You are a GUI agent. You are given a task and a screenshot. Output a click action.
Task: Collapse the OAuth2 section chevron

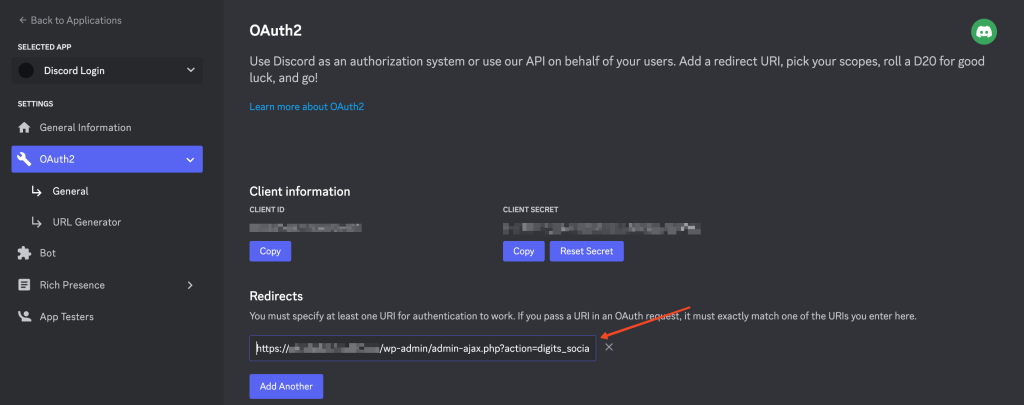pos(190,159)
